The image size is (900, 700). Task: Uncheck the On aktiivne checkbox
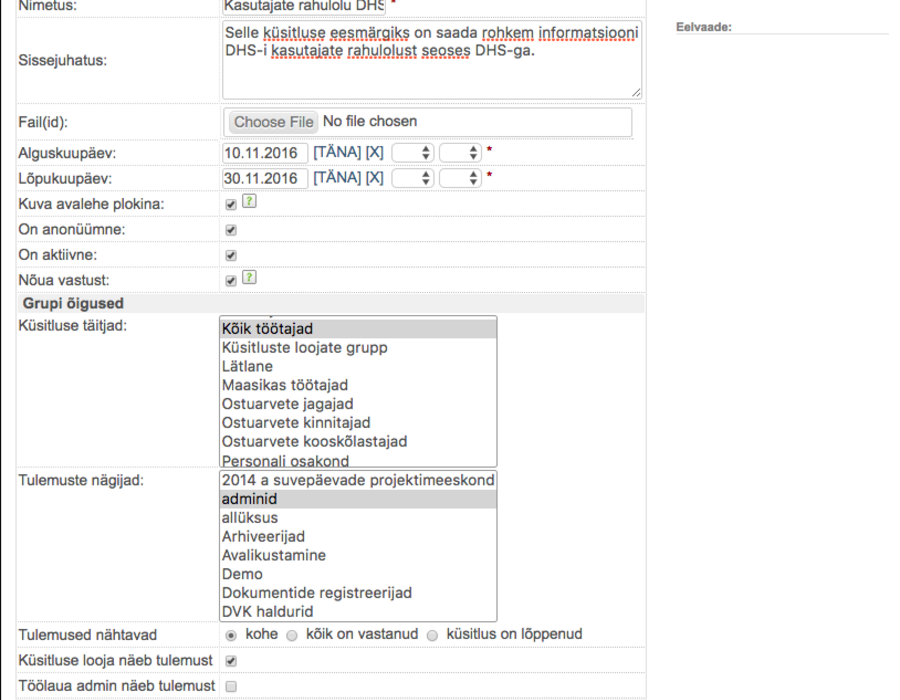[231, 255]
